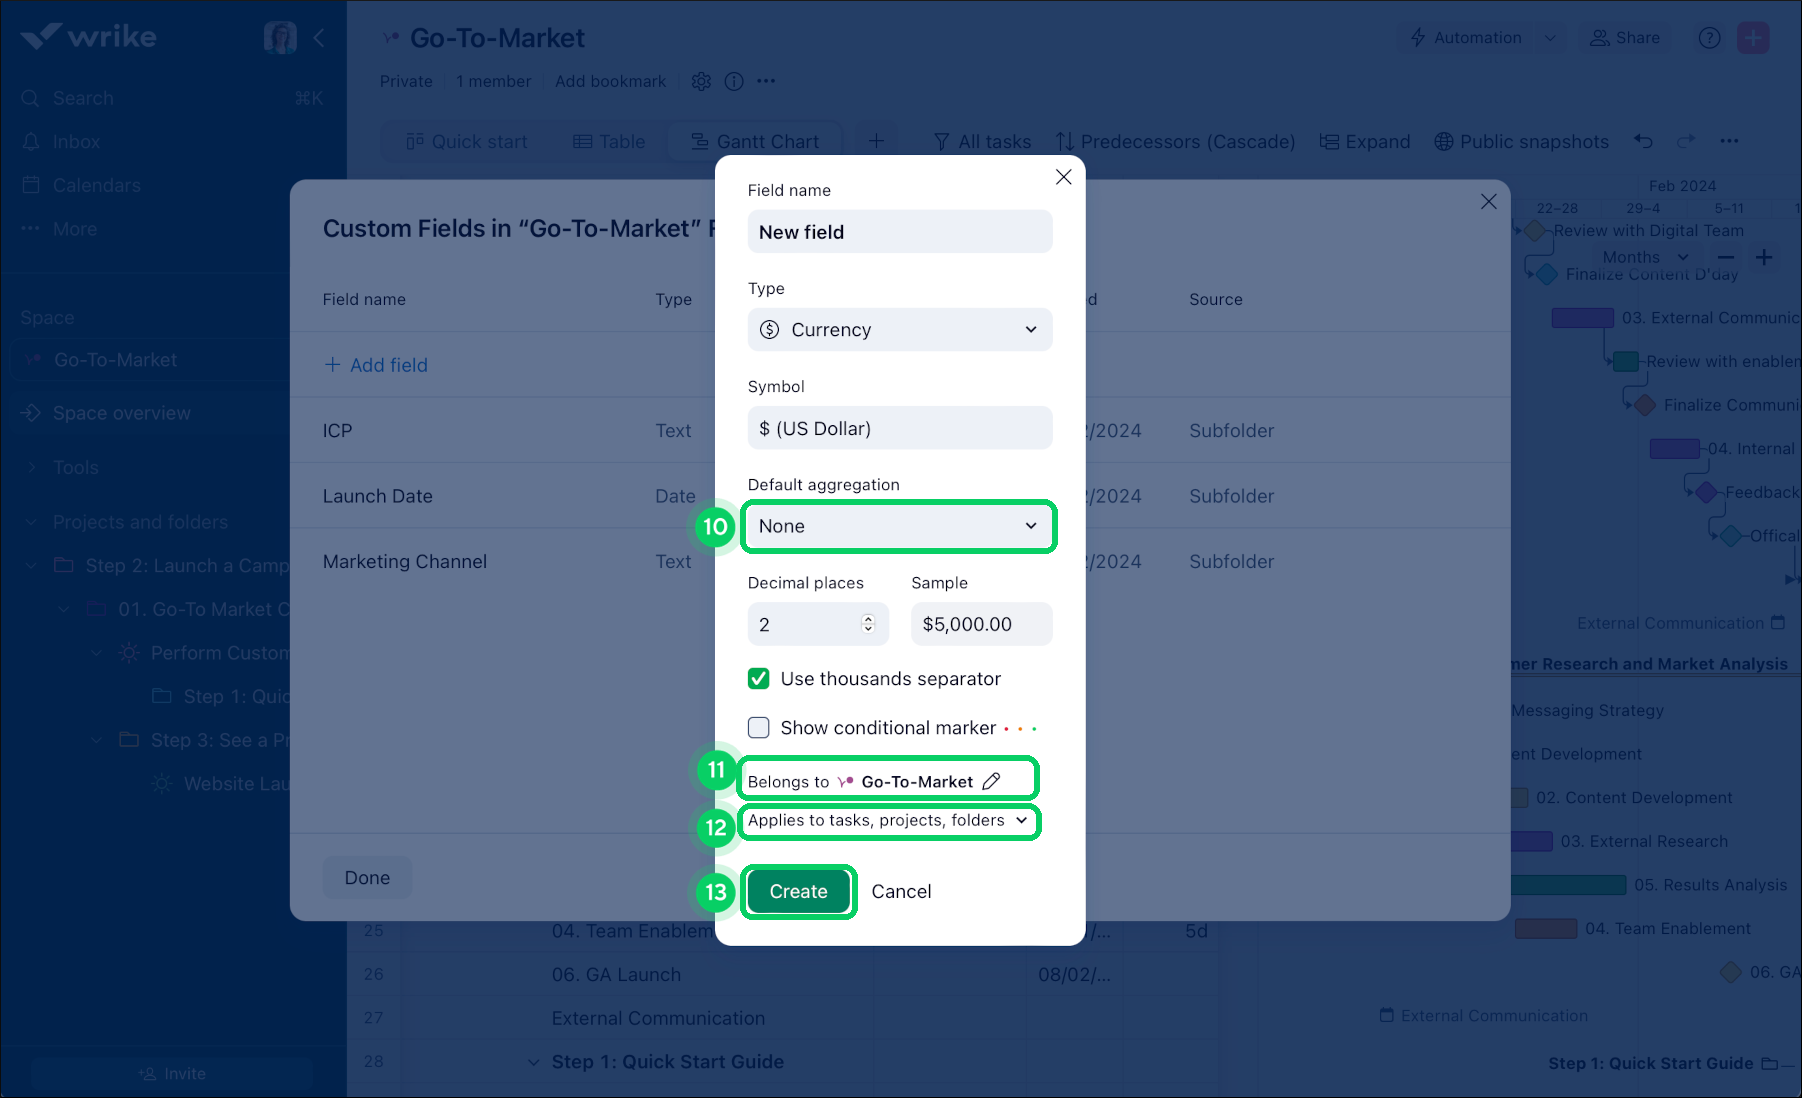Open the Type Currency dropdown

[x=900, y=330]
